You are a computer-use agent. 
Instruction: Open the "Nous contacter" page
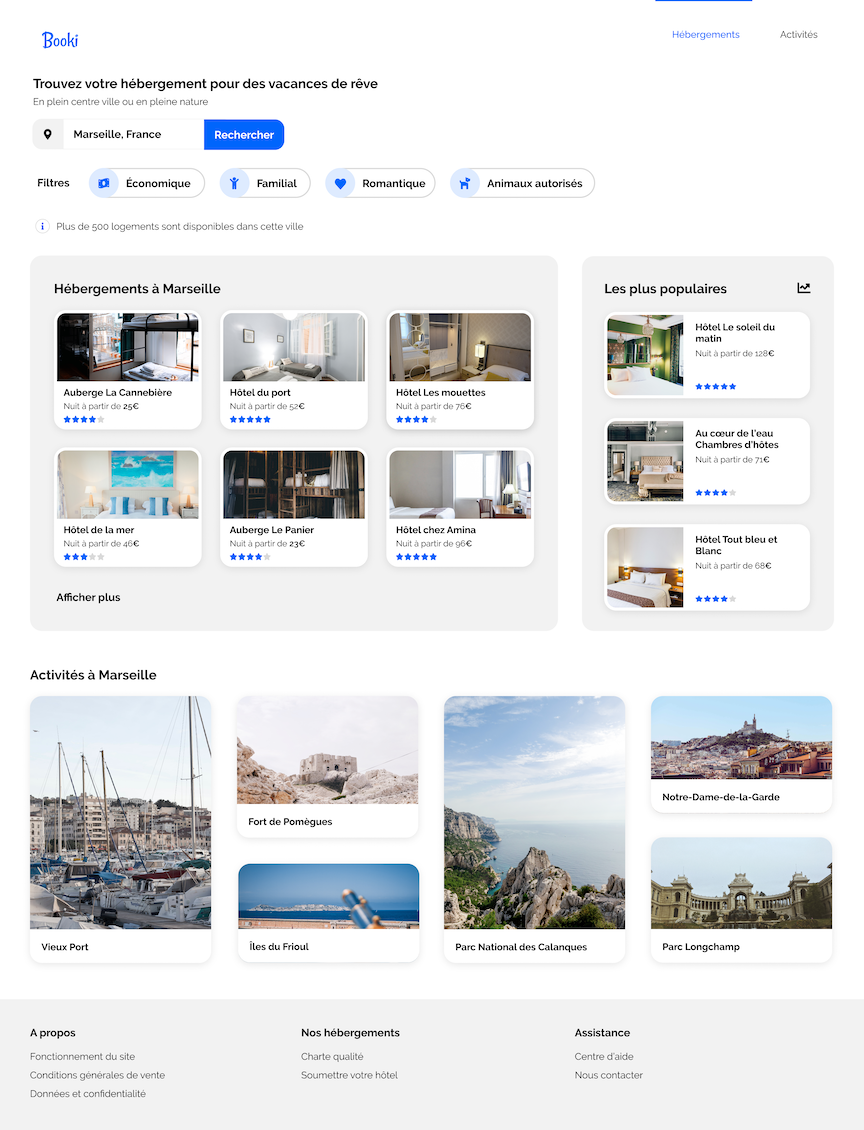tap(607, 1075)
